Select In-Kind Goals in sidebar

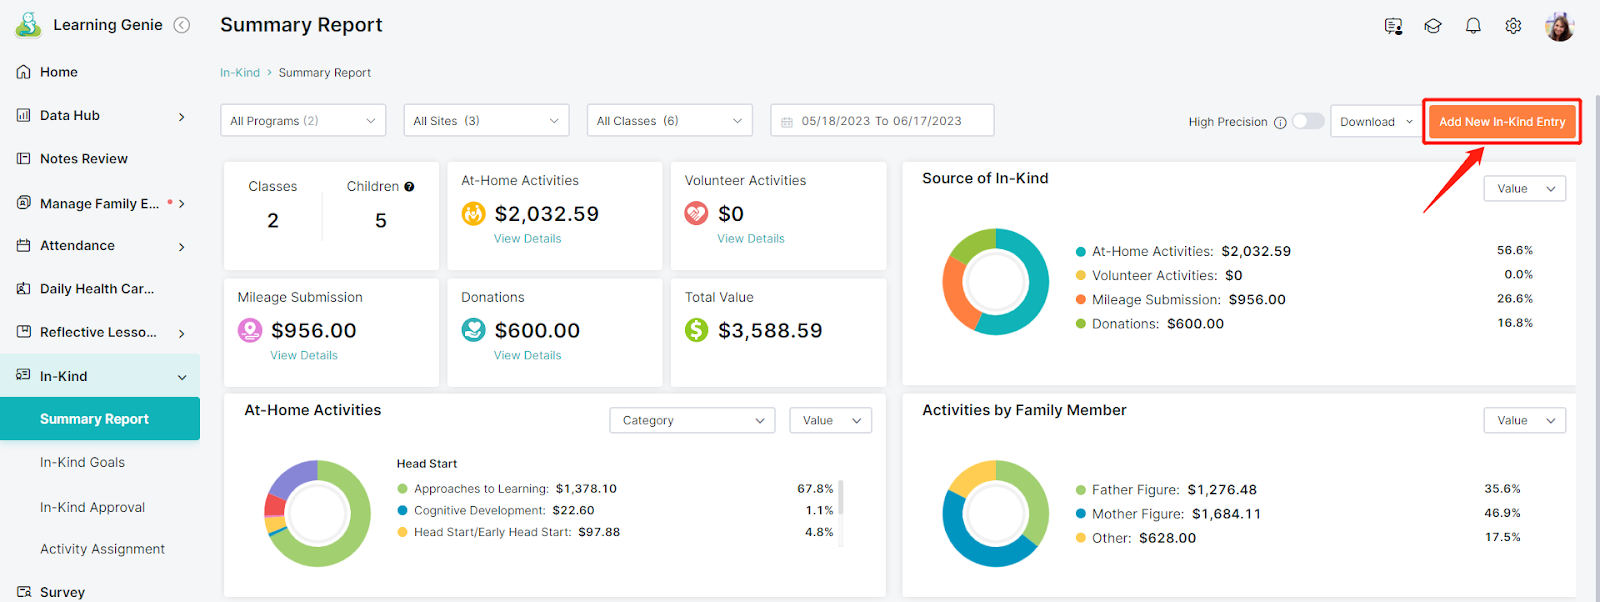pyautogui.click(x=82, y=462)
